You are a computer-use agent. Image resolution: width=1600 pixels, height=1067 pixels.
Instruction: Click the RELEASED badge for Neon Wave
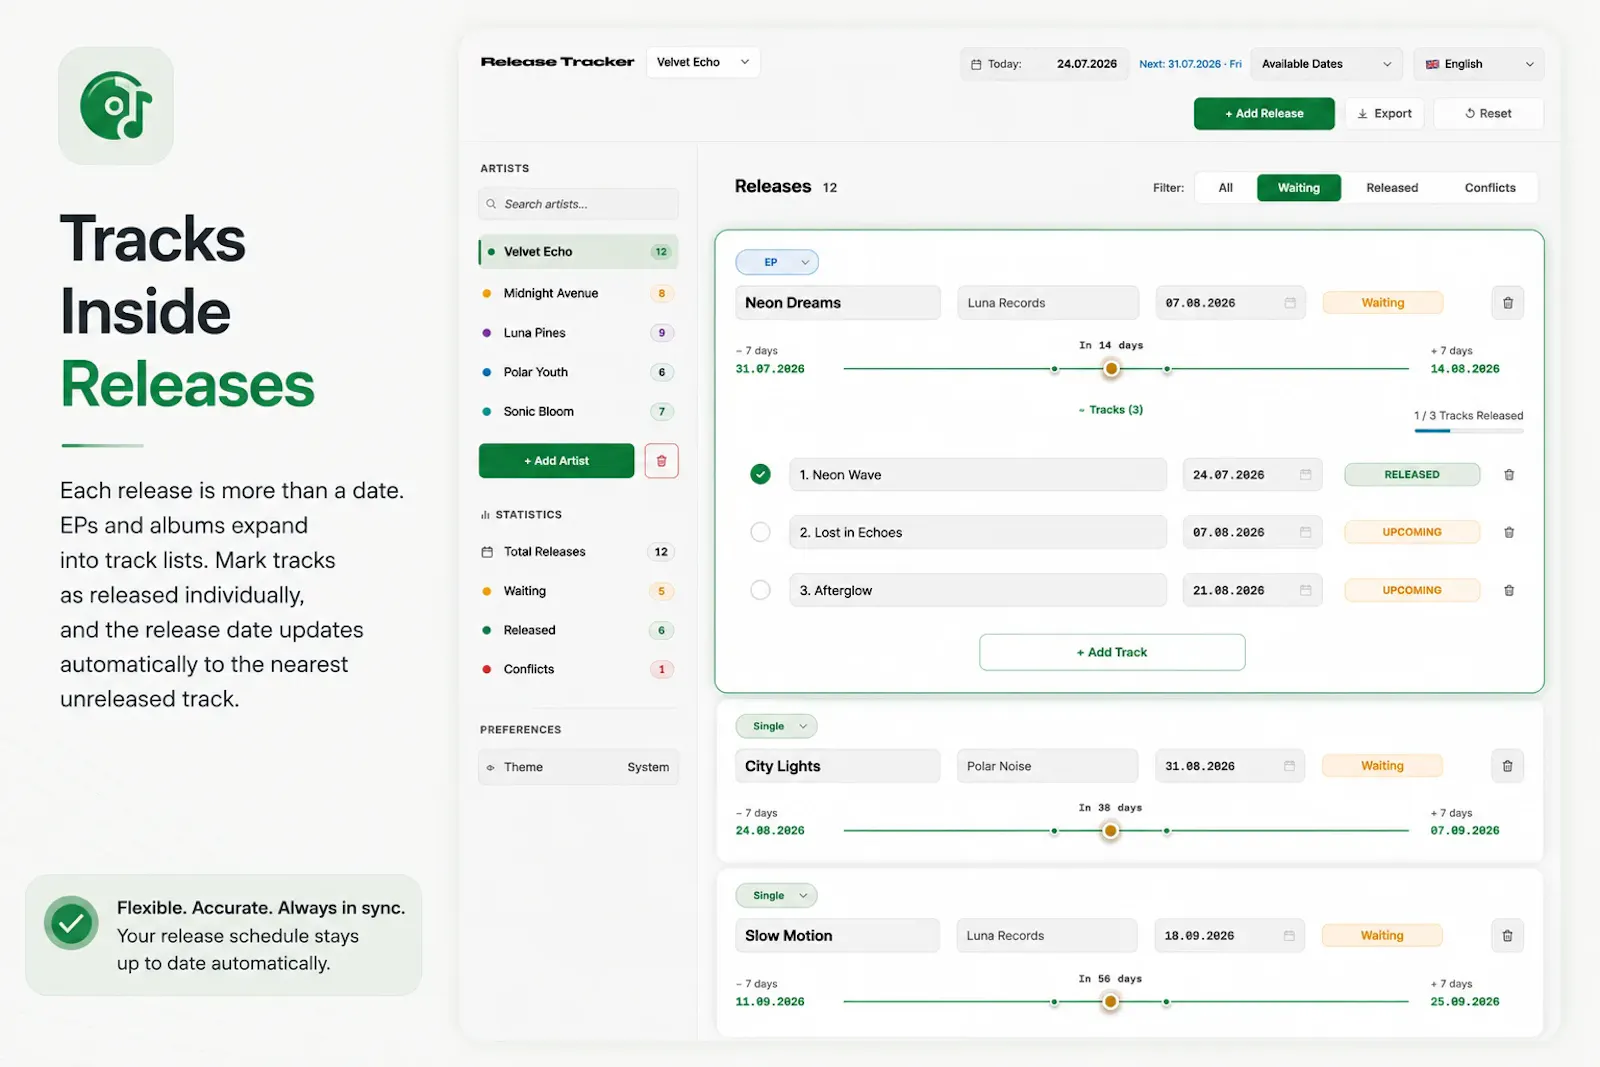click(1412, 475)
